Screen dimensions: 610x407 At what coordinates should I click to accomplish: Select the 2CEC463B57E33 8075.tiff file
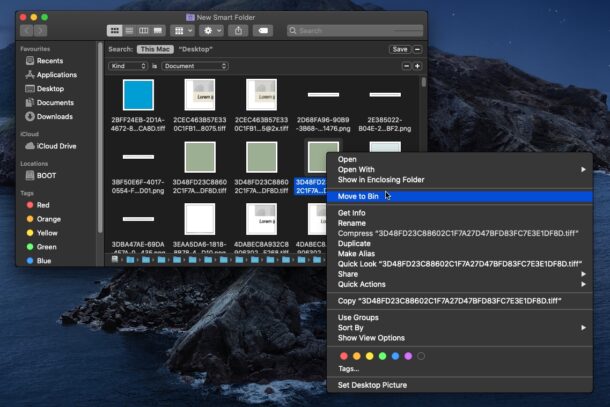(200, 105)
